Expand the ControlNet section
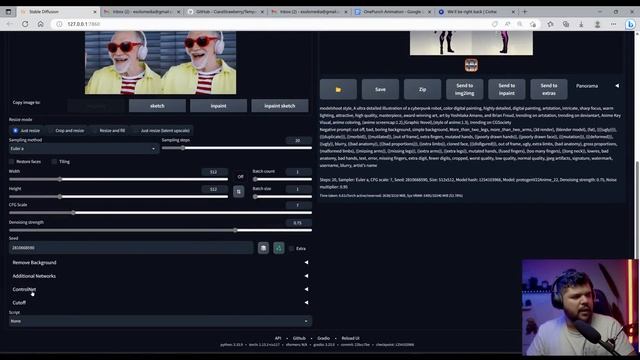The width and height of the screenshot is (640, 360). [x=160, y=289]
